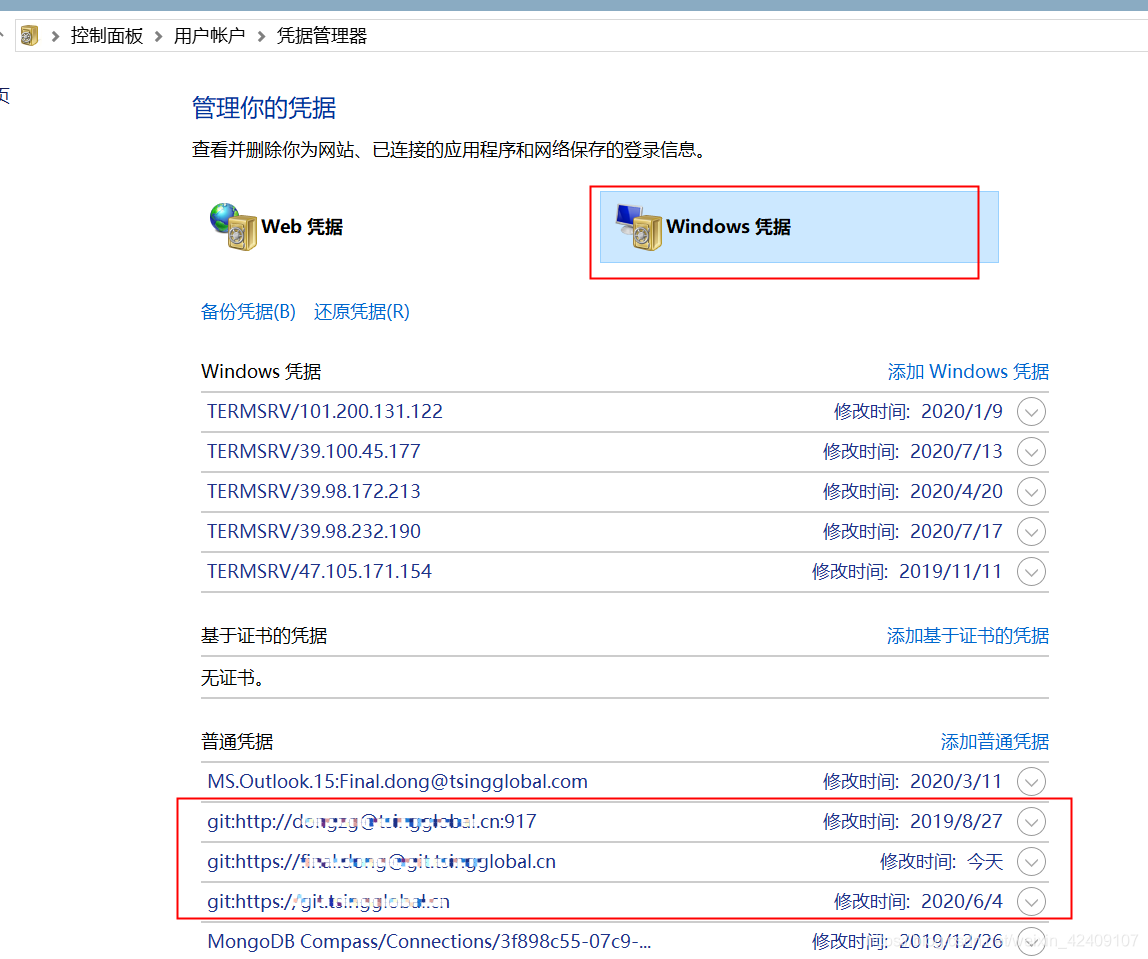The image size is (1148, 959).
Task: Click 添加基于证书的凭据 link
Action: [x=967, y=636]
